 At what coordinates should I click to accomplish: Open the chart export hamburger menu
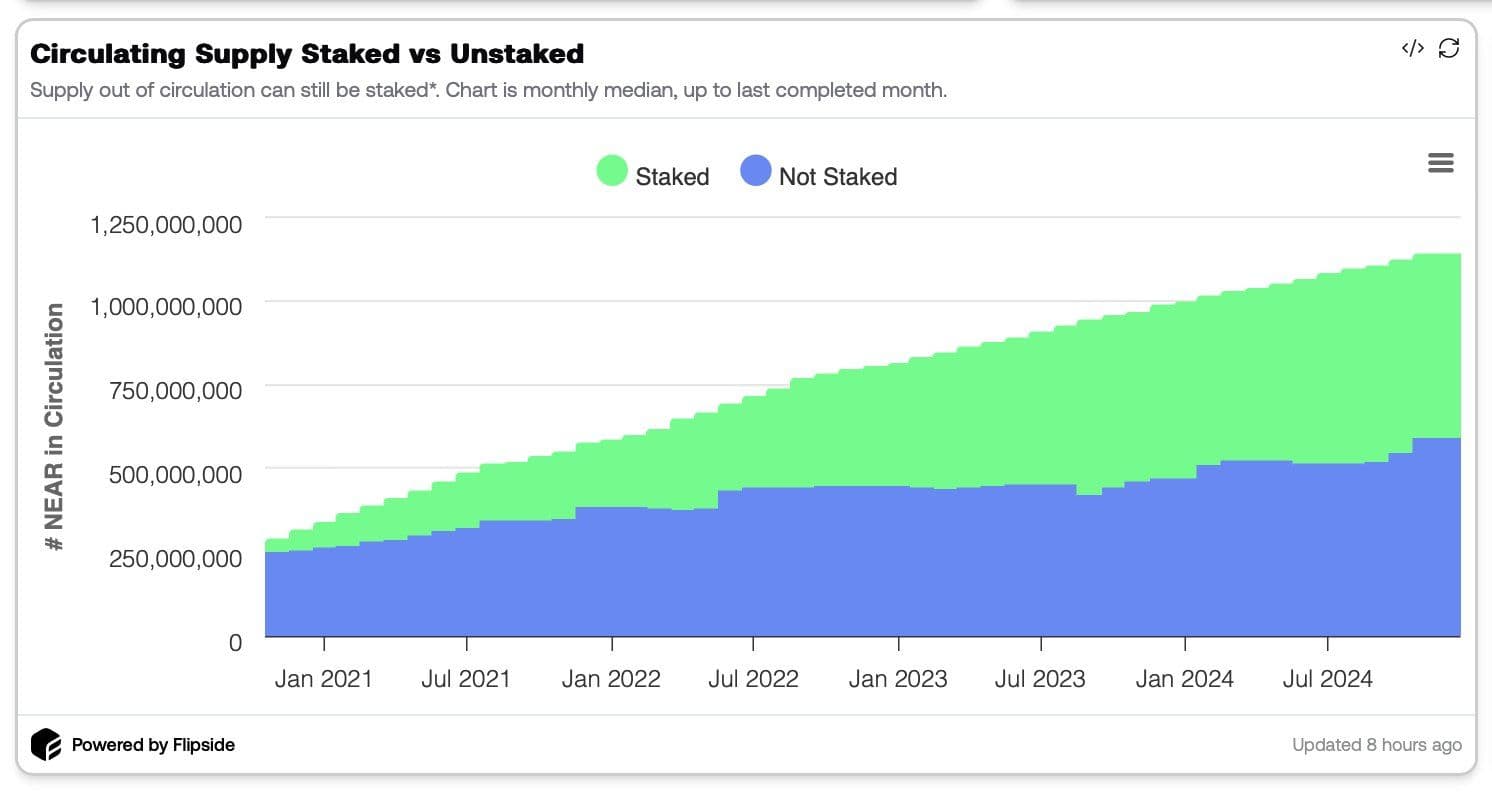click(1440, 162)
